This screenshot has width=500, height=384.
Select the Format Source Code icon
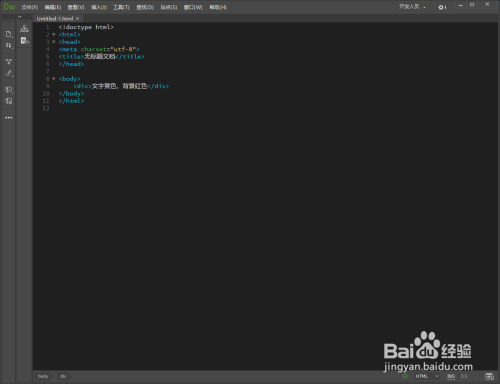tap(9, 73)
